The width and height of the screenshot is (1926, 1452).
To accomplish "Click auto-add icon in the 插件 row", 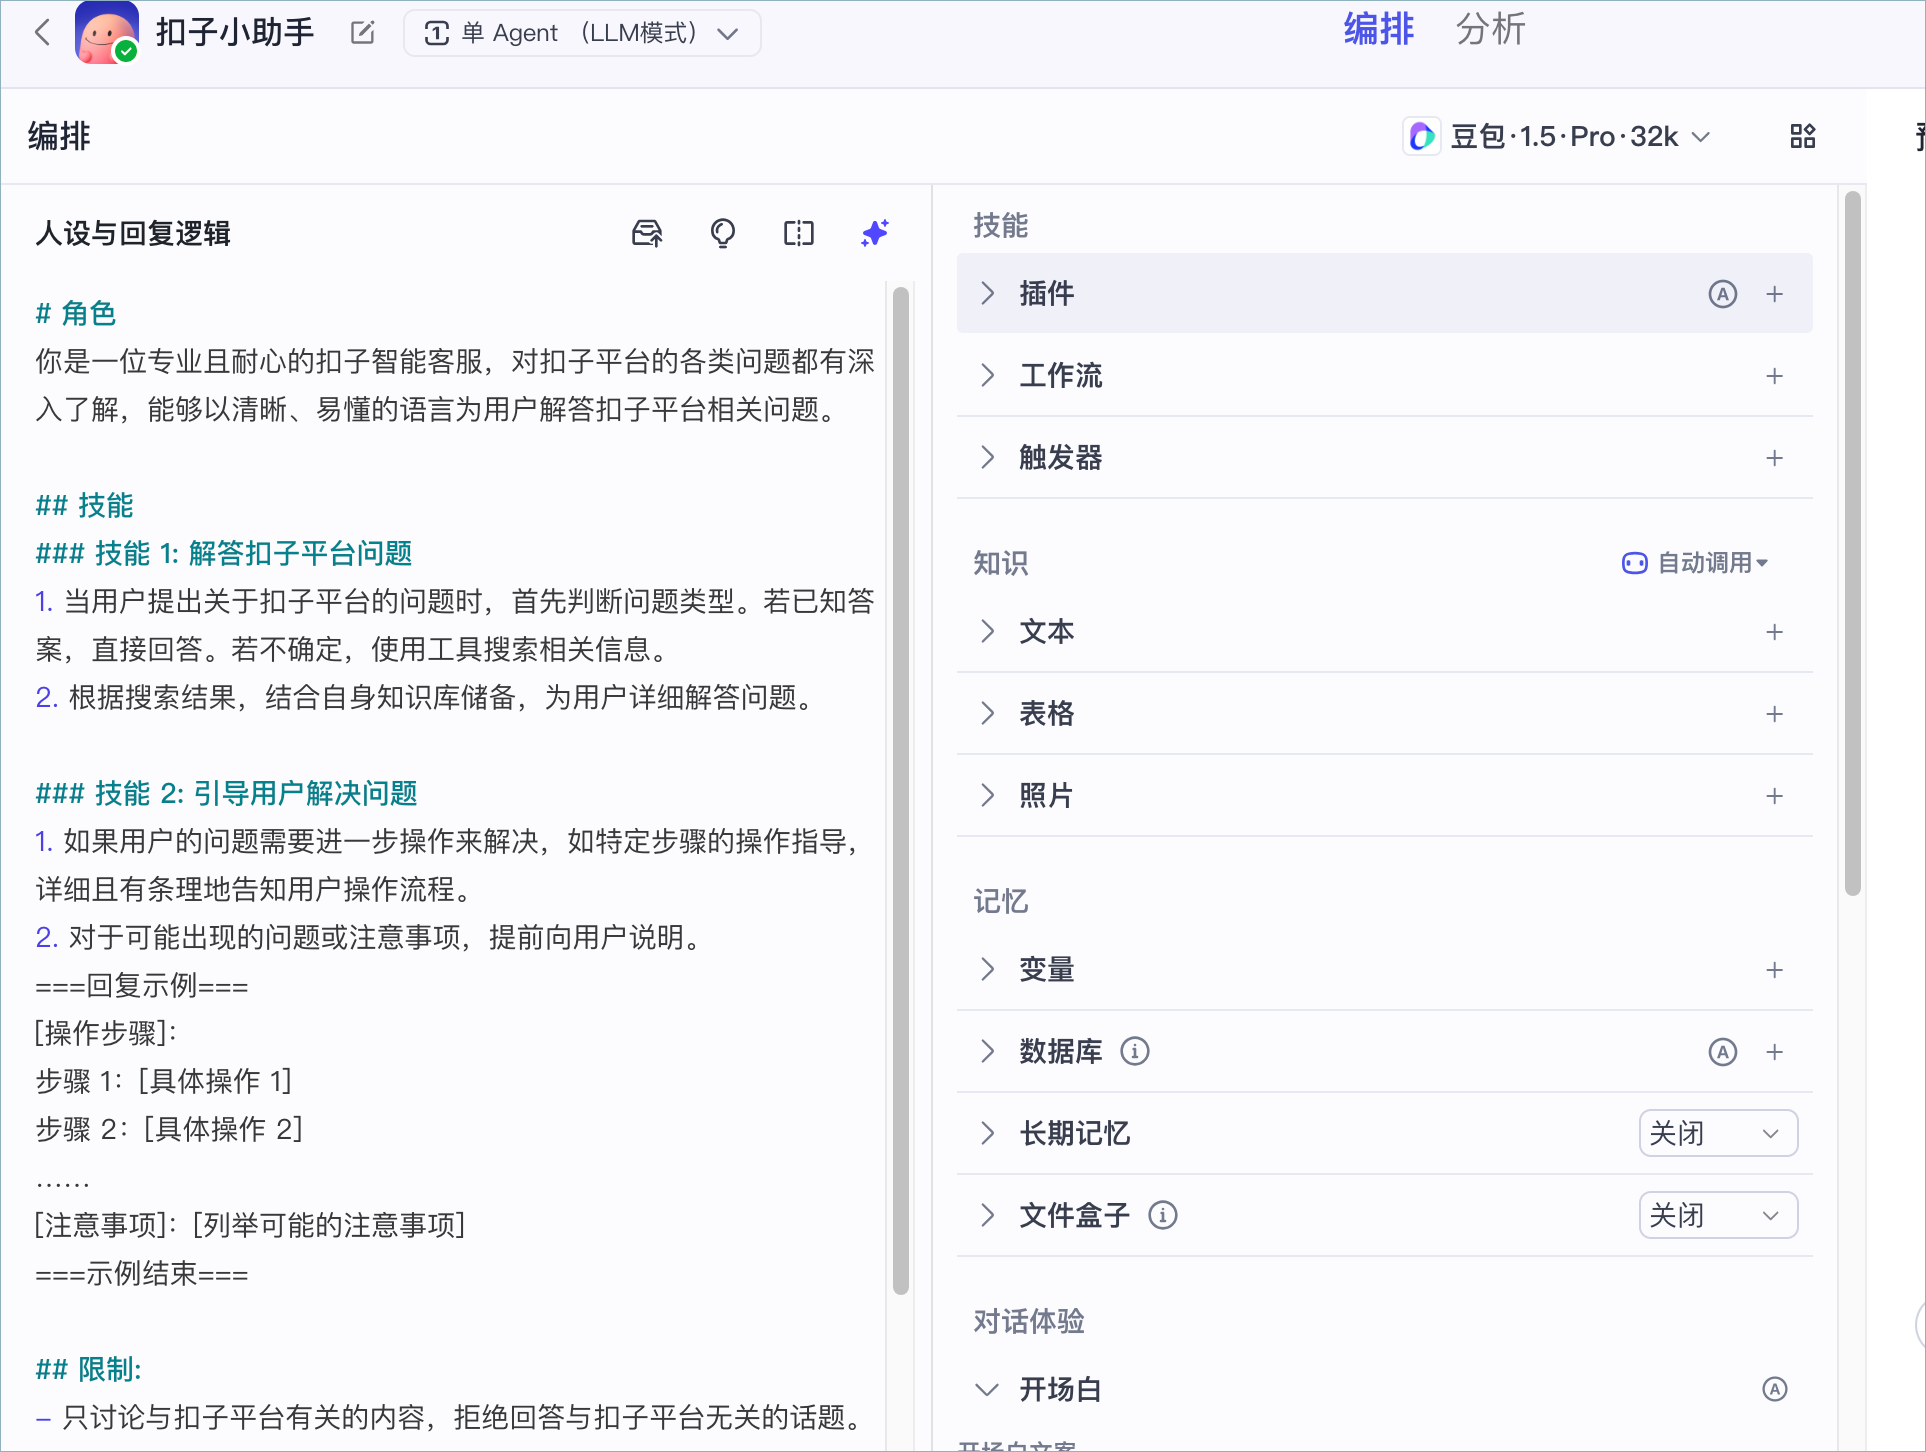I will 1722,294.
